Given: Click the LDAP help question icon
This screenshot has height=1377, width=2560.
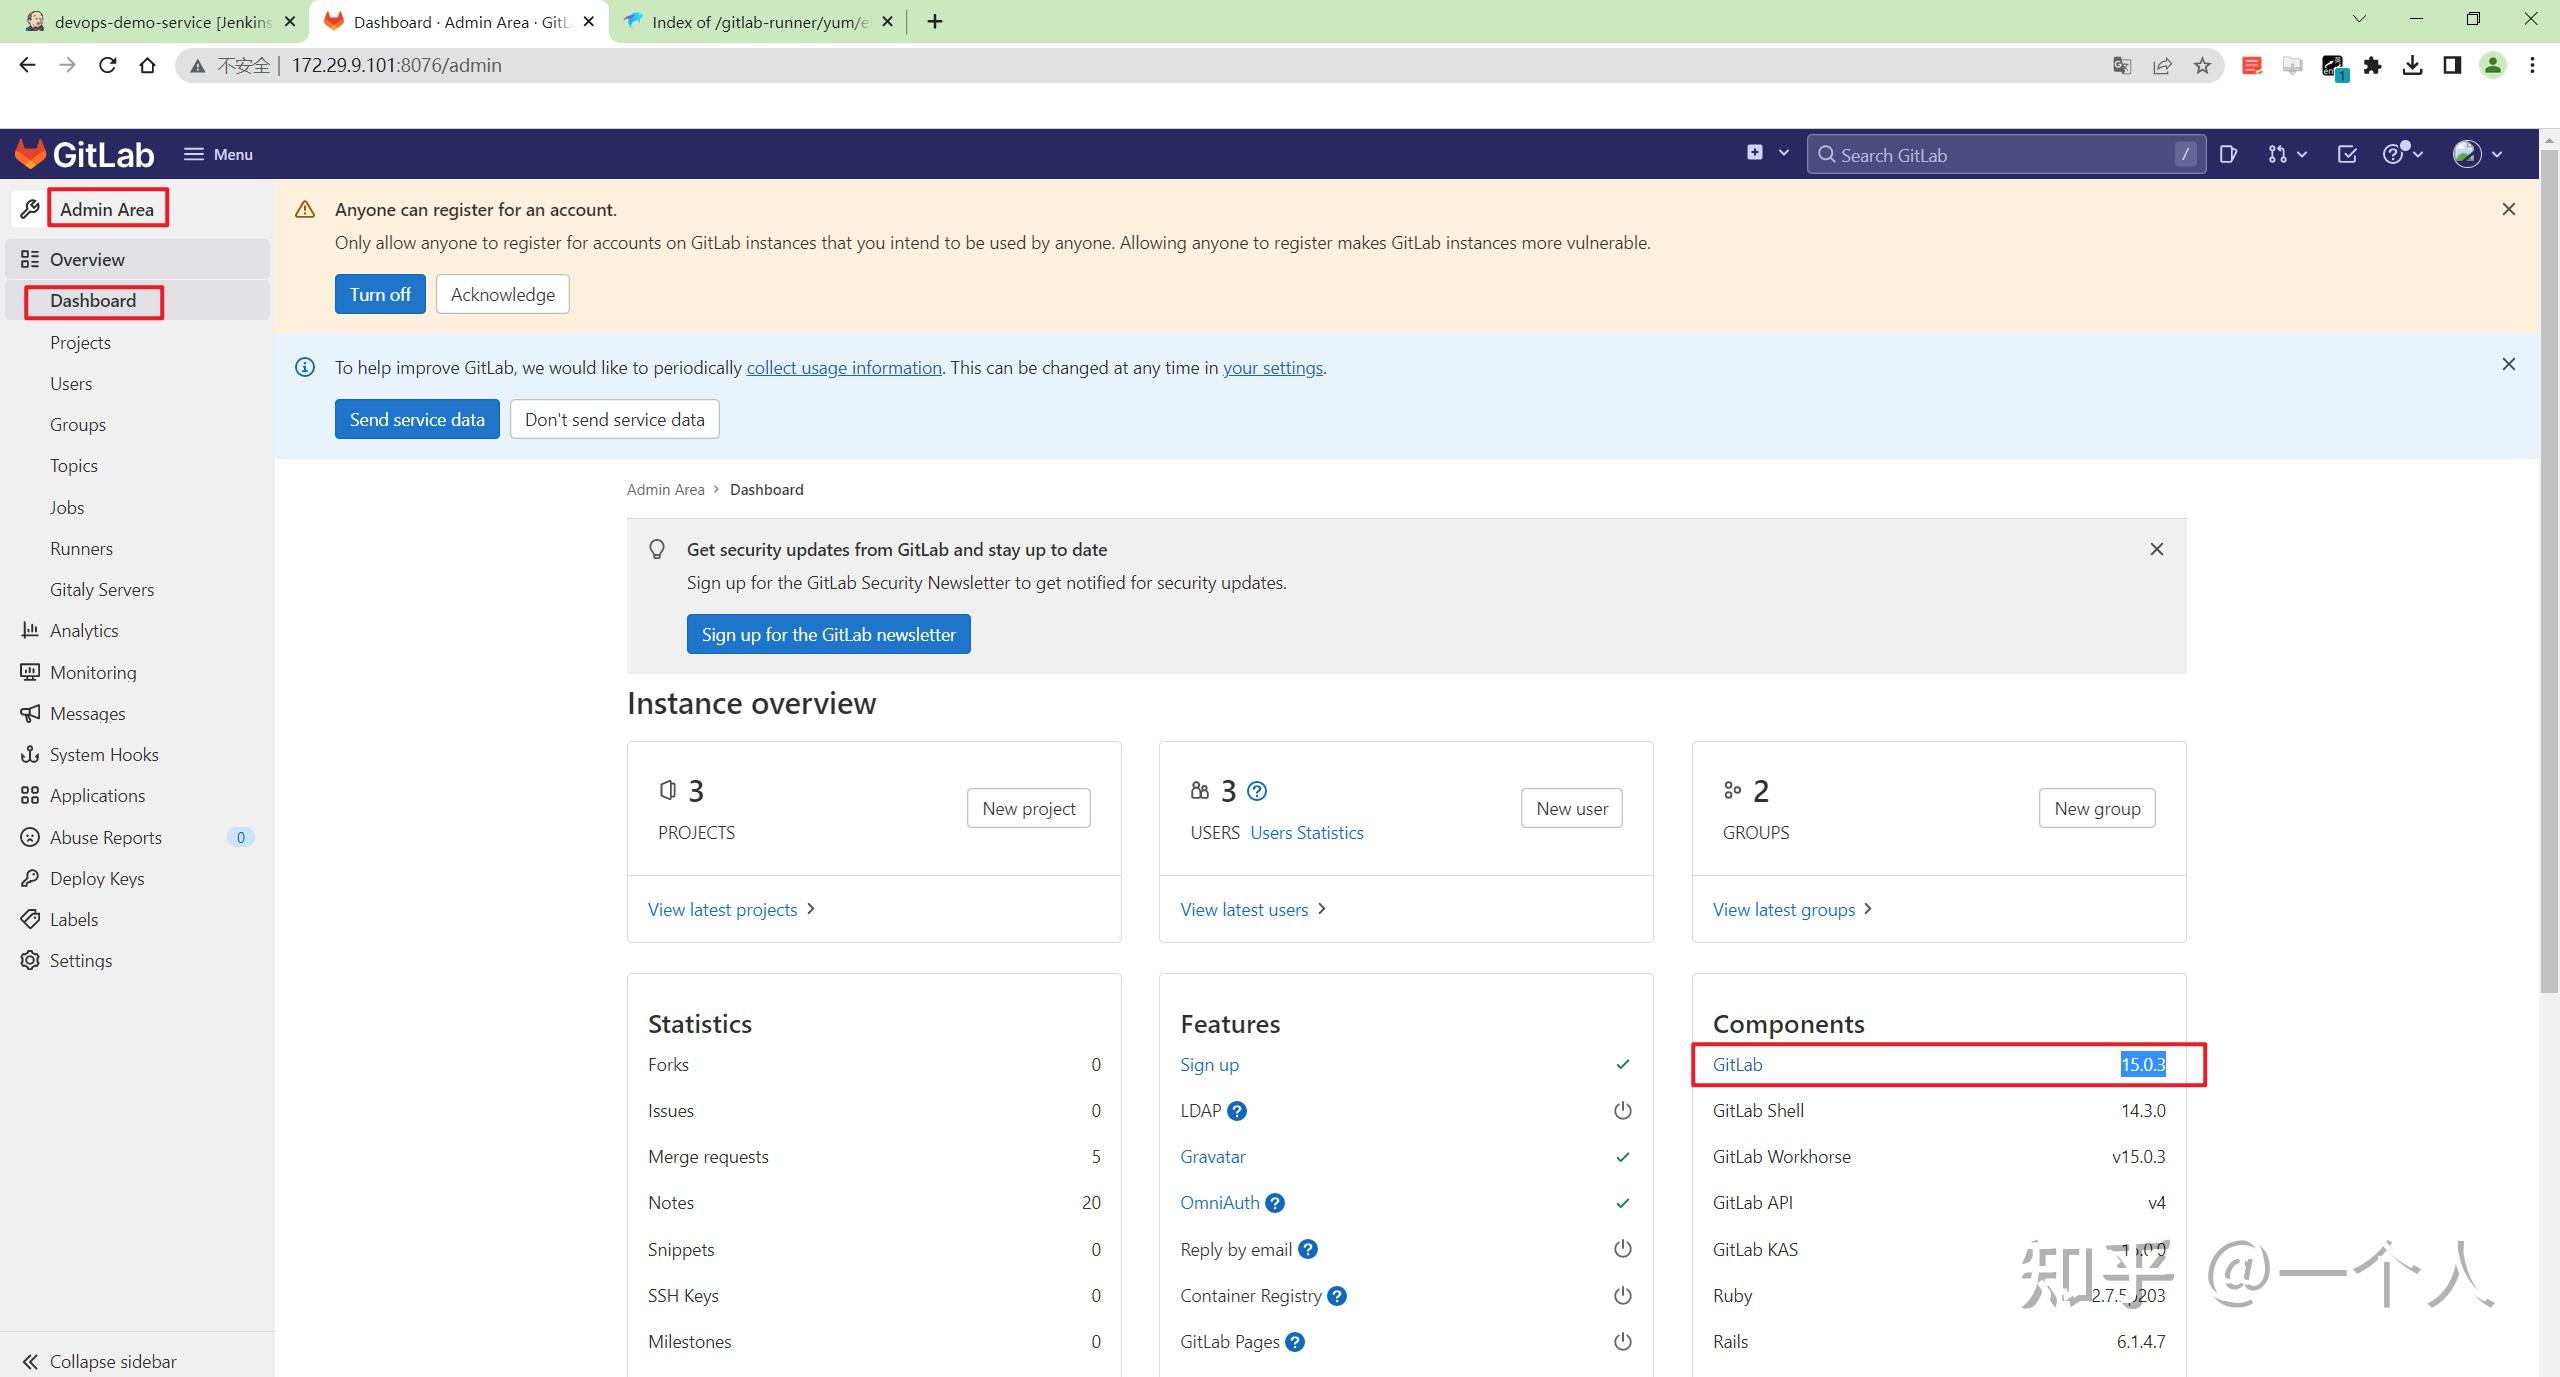Looking at the screenshot, I should tap(1236, 1111).
